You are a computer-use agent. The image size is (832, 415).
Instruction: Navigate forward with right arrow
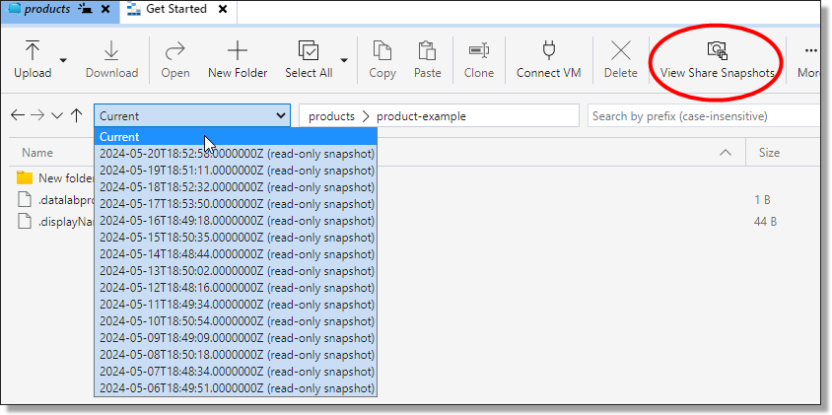pos(37,115)
